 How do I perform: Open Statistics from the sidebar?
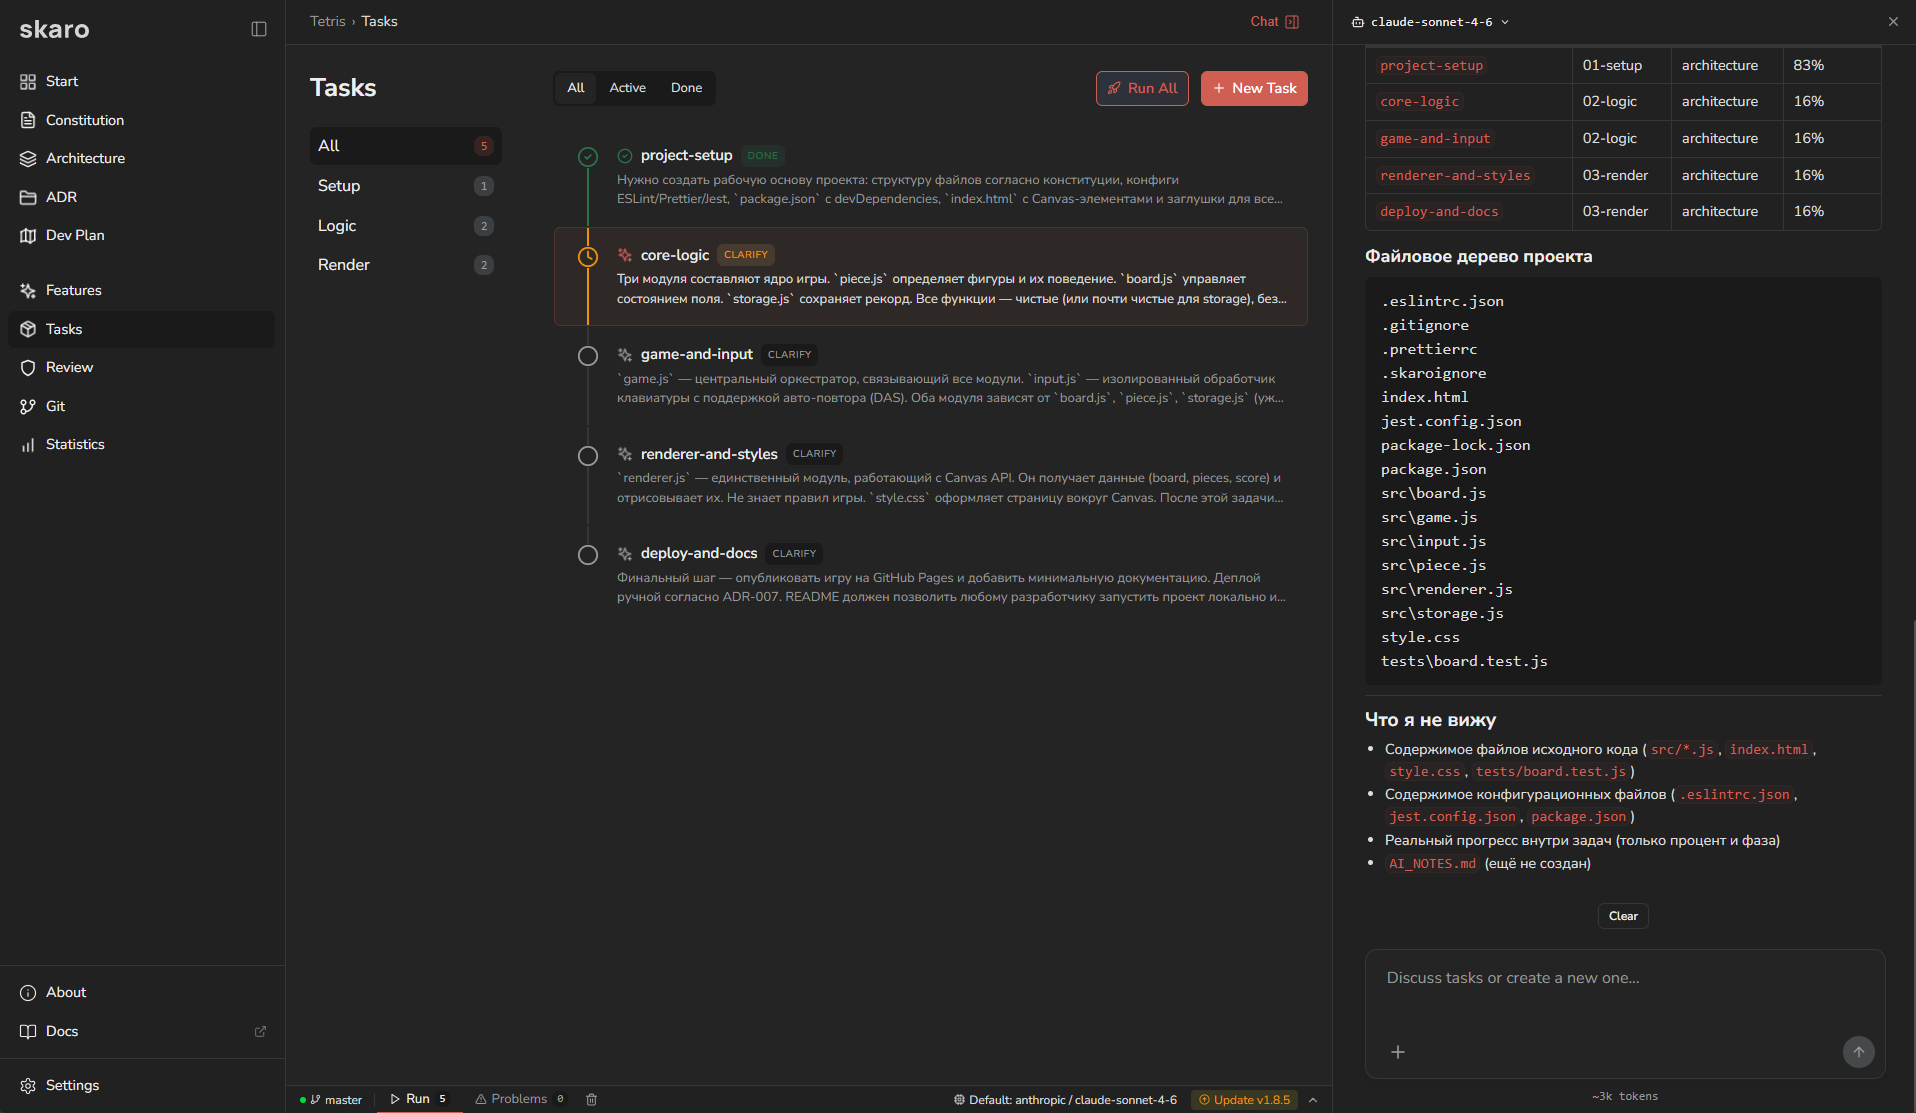tap(75, 444)
